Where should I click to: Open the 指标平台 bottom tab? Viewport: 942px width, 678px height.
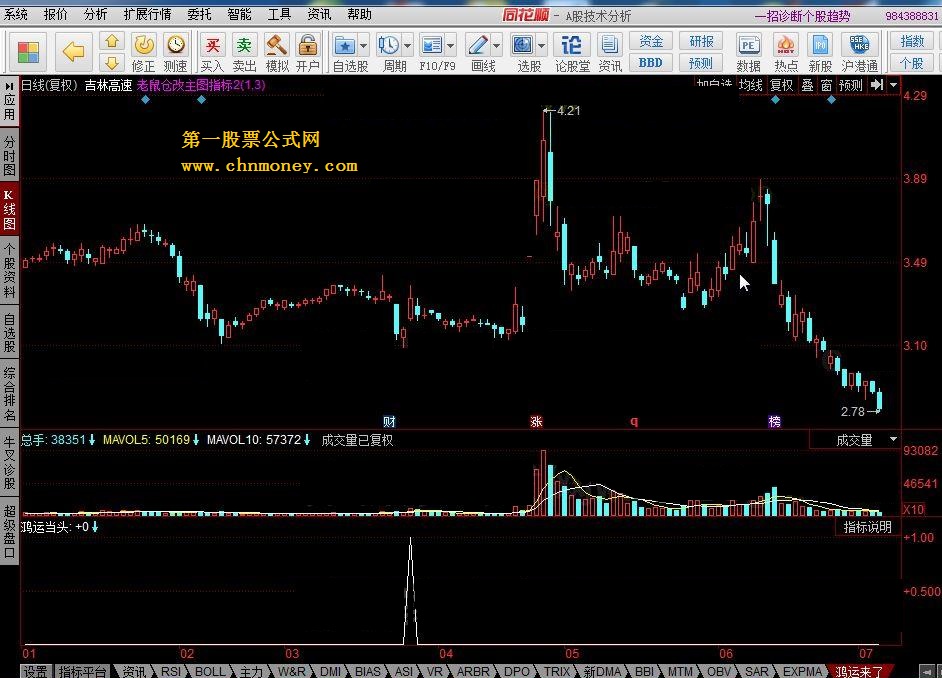[x=83, y=671]
